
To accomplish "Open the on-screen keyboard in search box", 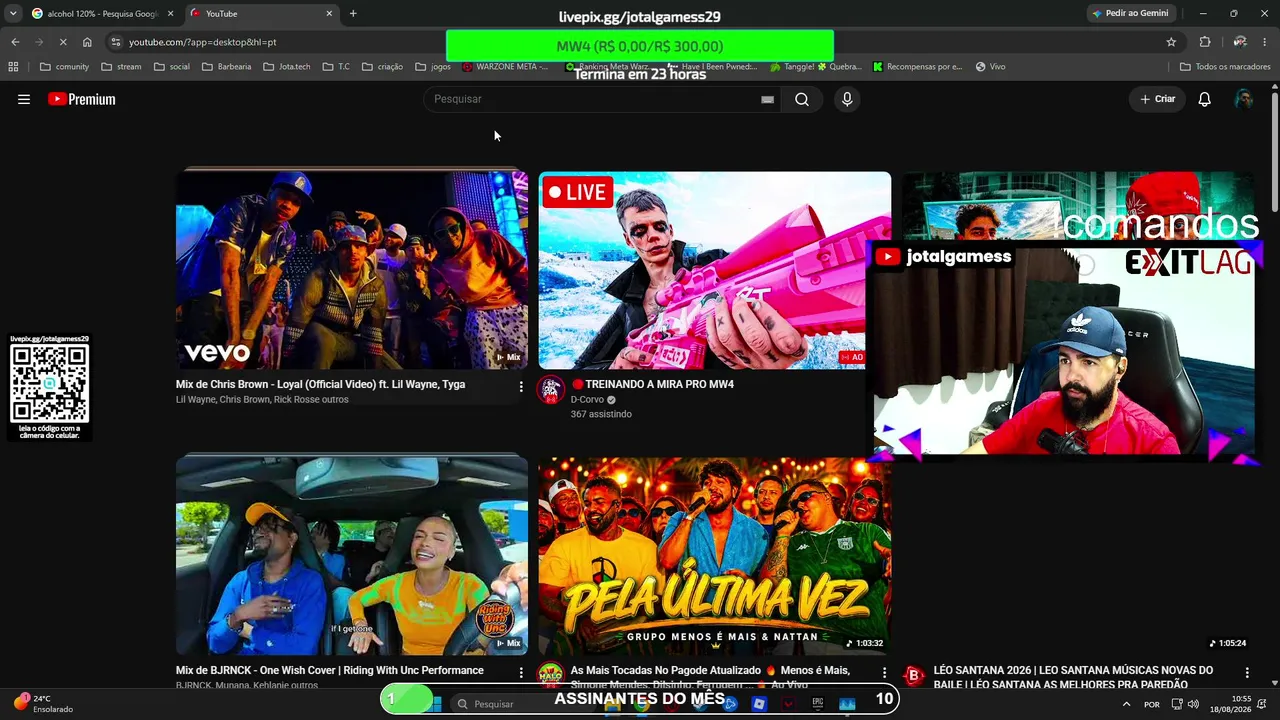I will (x=767, y=99).
